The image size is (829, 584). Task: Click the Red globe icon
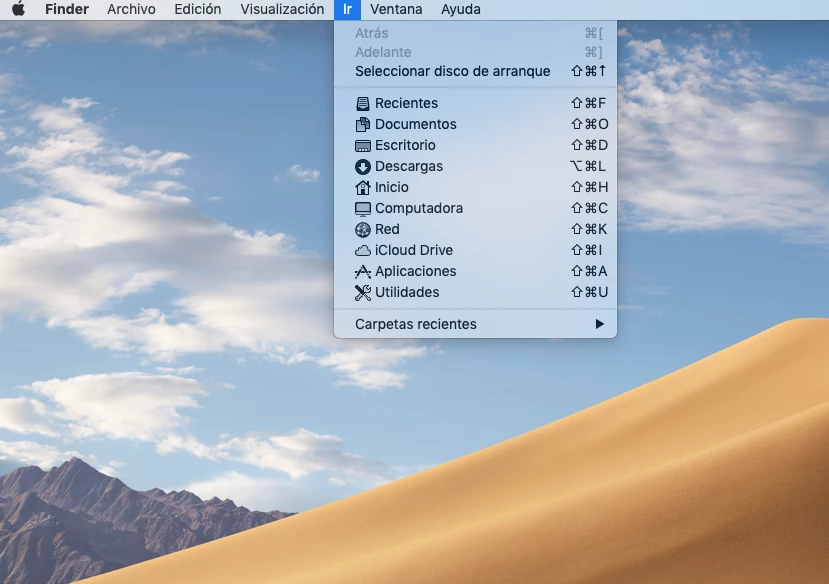[x=363, y=230]
